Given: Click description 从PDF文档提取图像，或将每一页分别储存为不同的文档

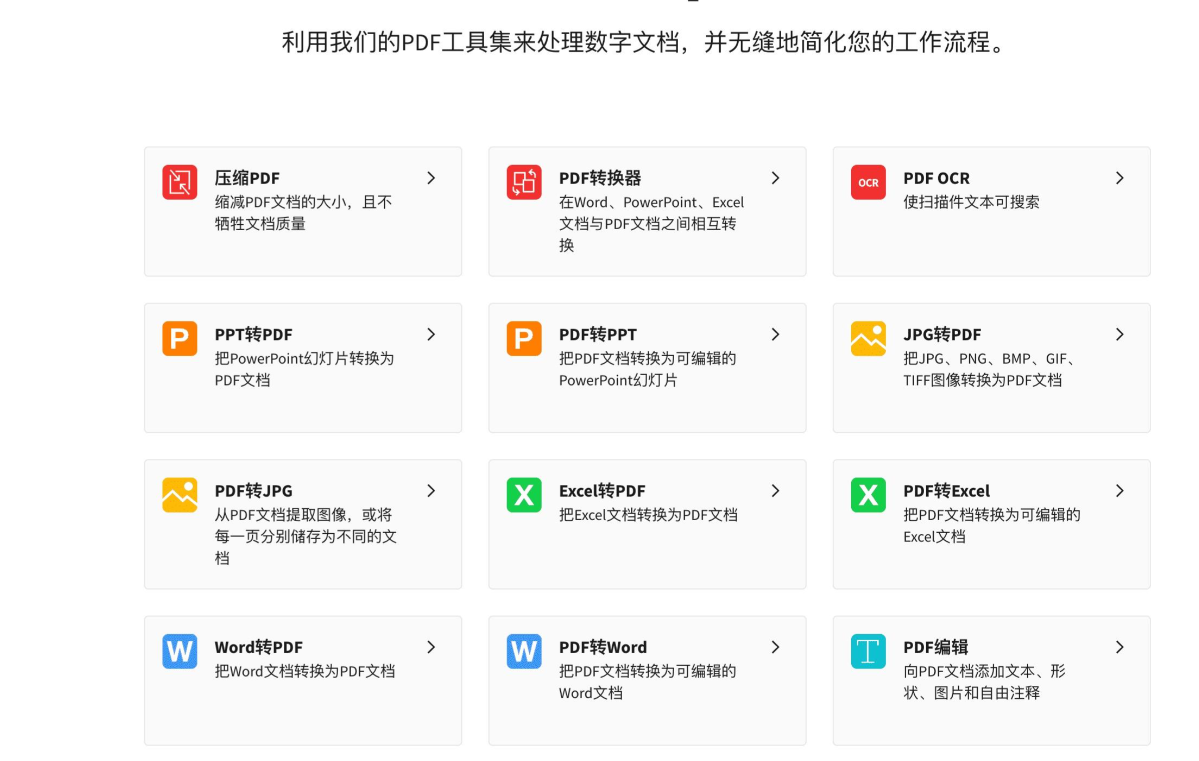Looking at the screenshot, I should pos(306,536).
